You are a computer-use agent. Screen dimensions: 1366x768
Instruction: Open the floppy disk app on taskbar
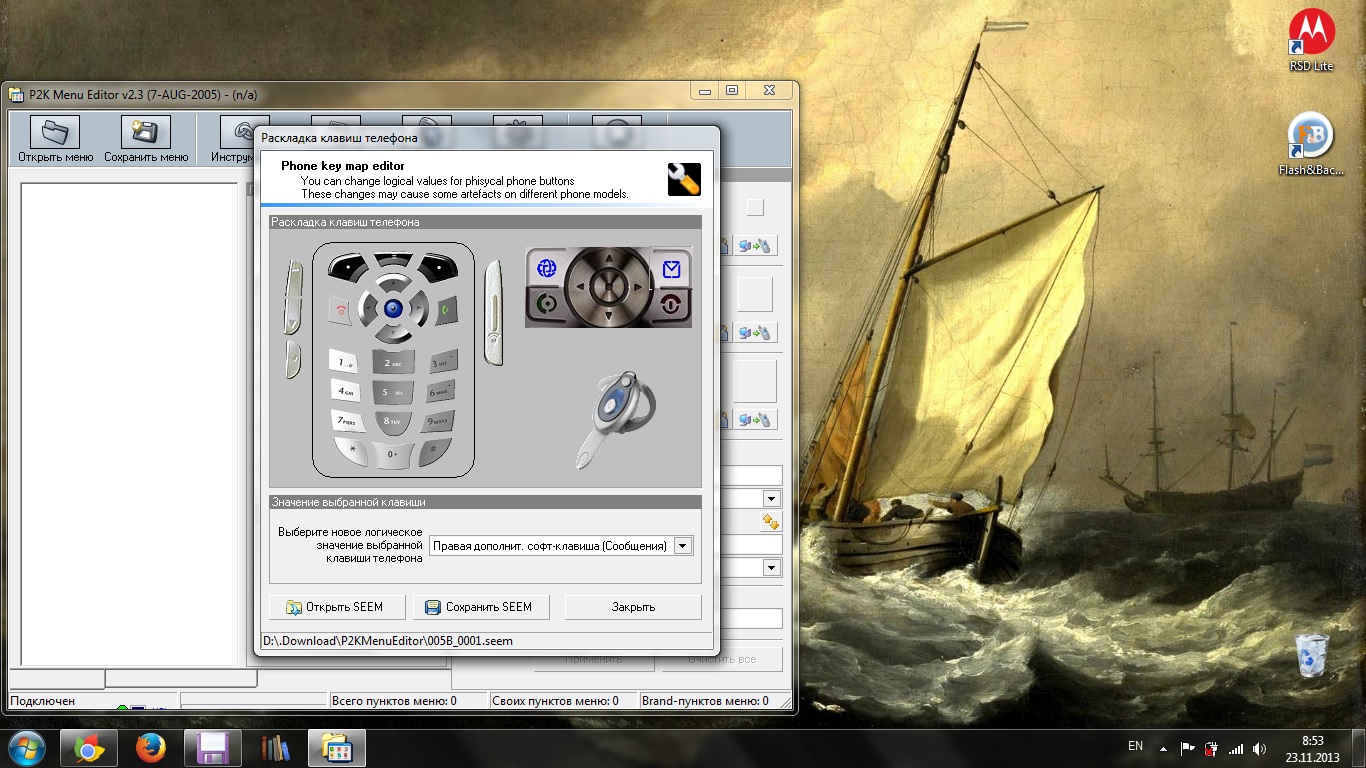(212, 748)
